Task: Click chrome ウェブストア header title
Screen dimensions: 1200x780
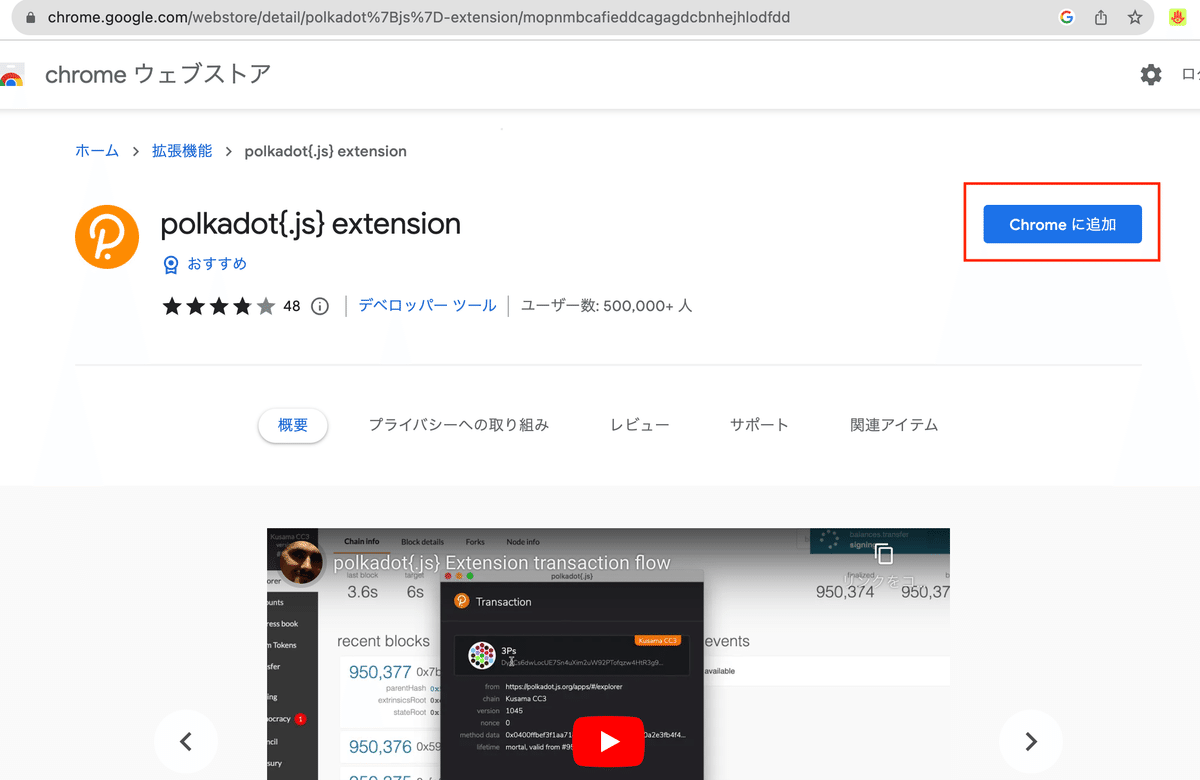Action: click(x=158, y=74)
